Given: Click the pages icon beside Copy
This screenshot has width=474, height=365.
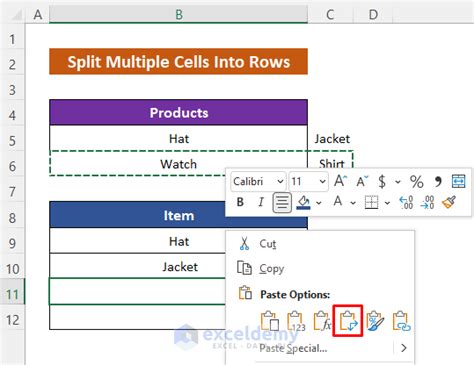Looking at the screenshot, I should [x=244, y=268].
